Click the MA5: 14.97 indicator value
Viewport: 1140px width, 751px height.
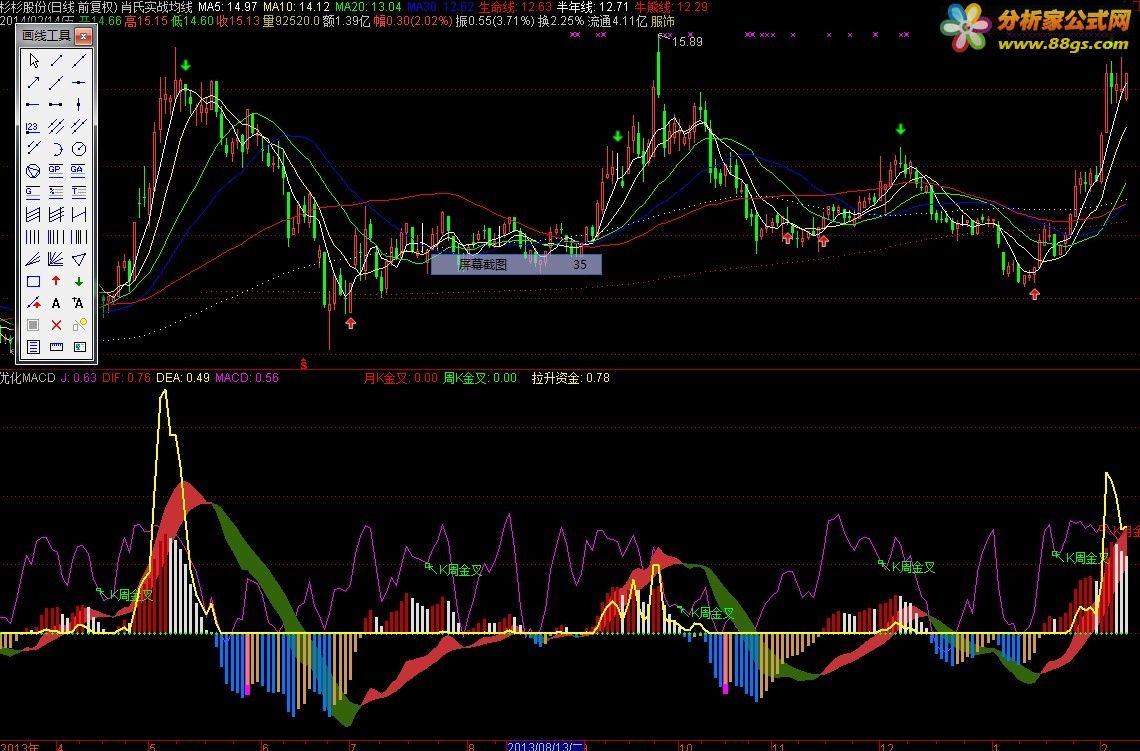[x=228, y=7]
